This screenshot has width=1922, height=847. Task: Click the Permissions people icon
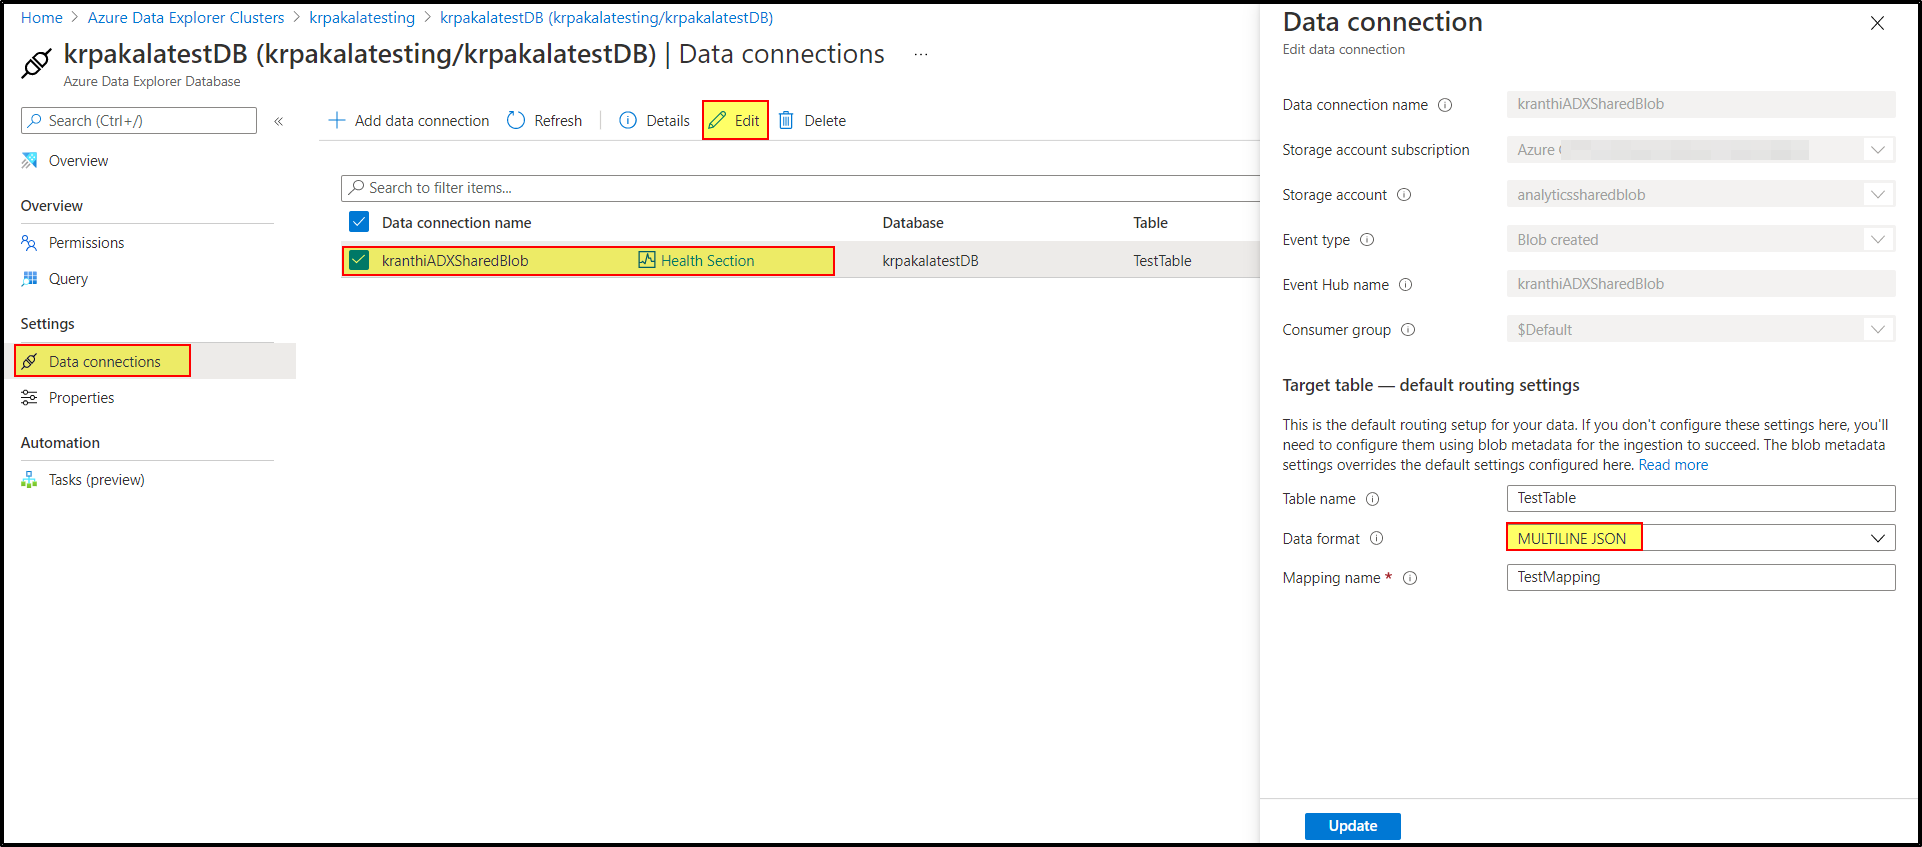pos(29,243)
